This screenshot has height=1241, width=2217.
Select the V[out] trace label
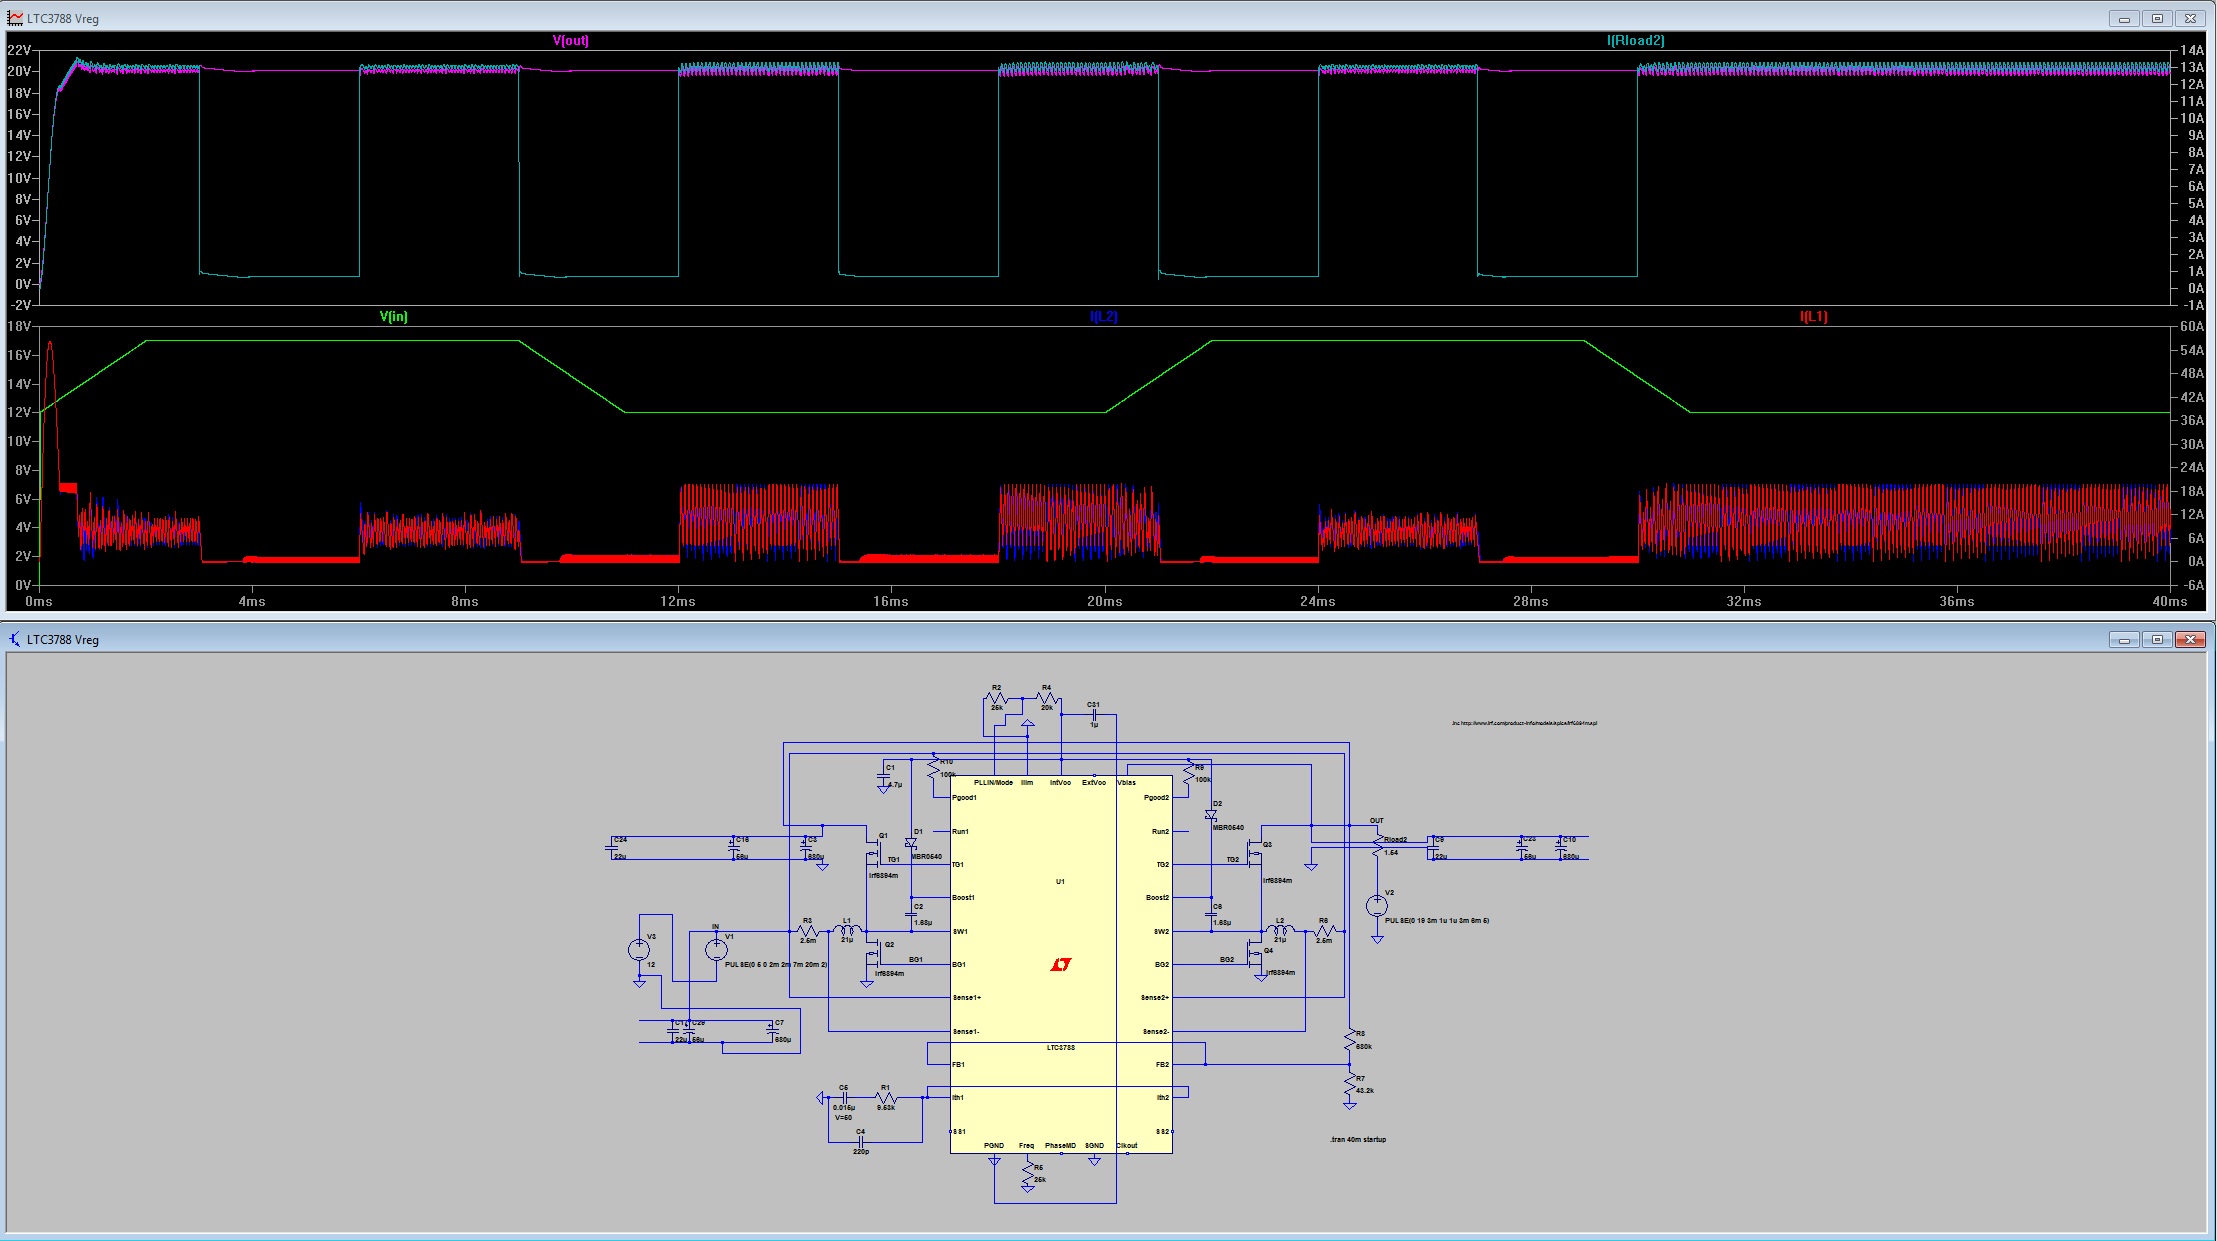[x=570, y=41]
